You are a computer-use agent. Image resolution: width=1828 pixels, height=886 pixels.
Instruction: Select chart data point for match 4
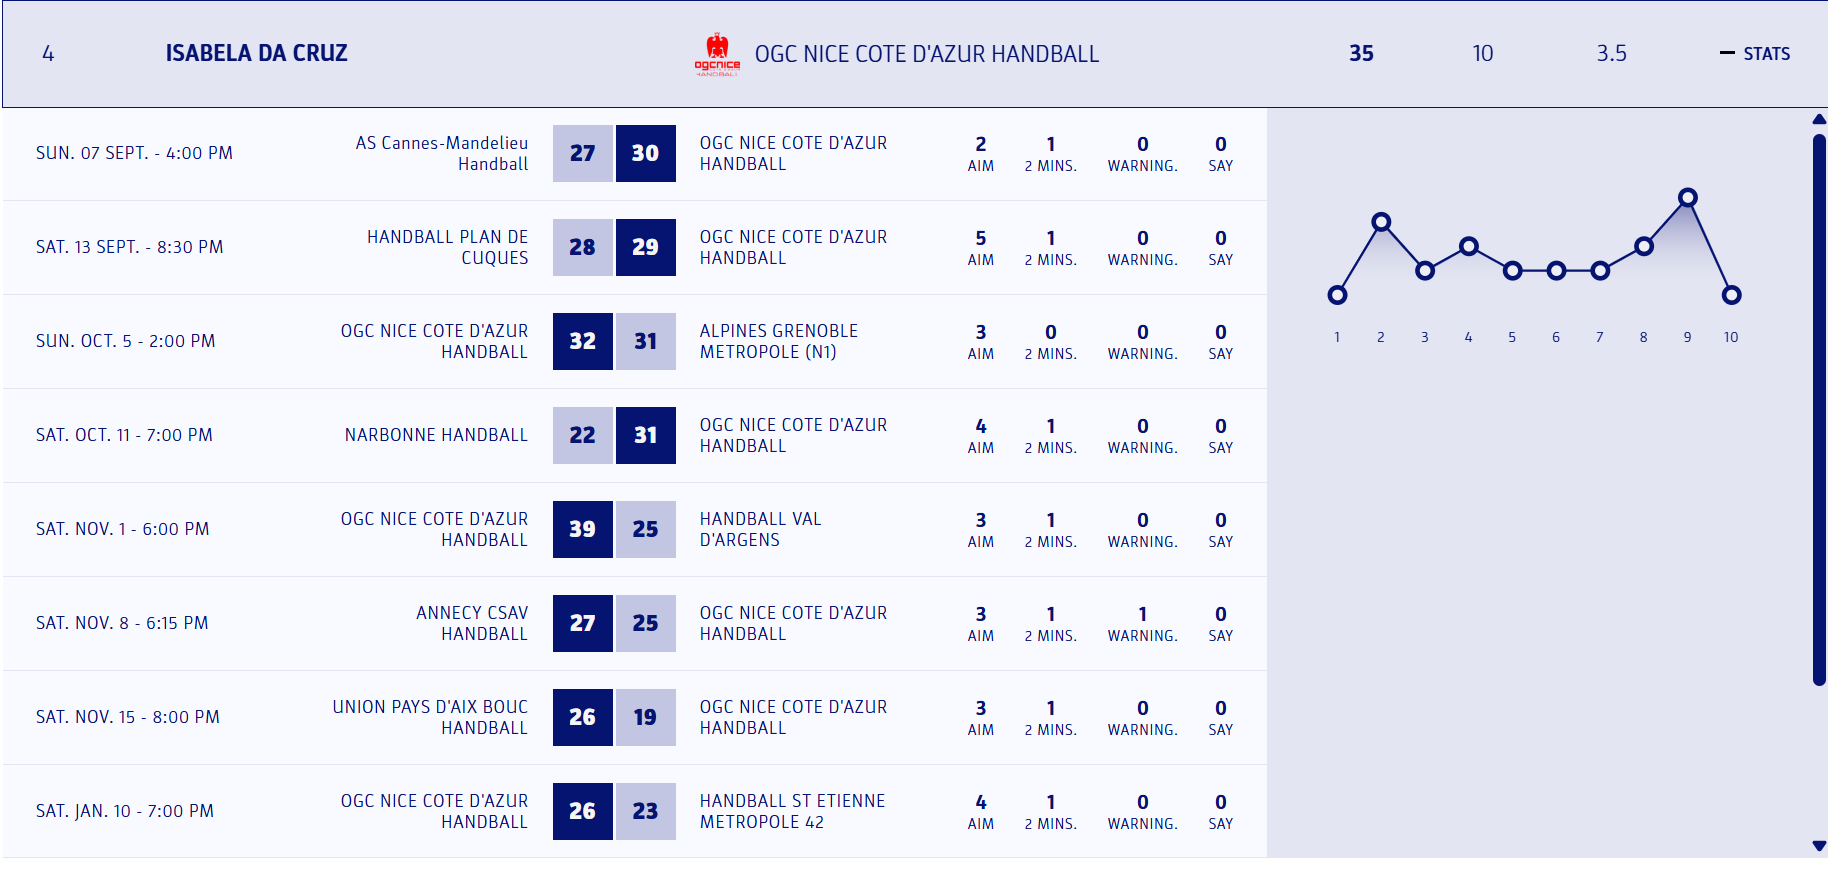tap(1469, 246)
